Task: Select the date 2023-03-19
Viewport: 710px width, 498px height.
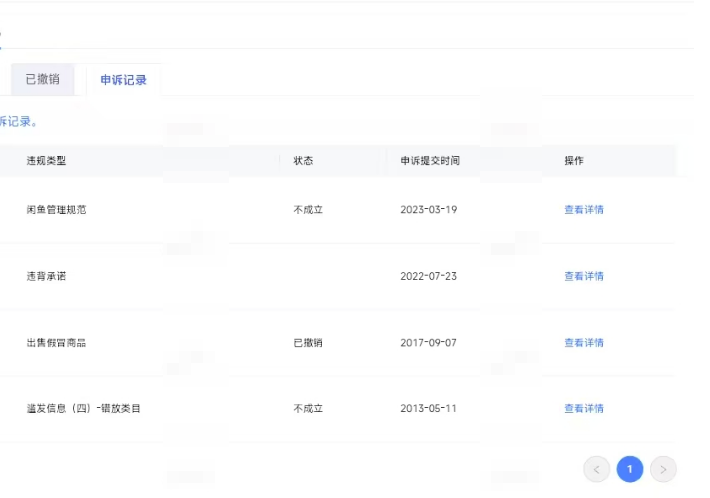Action: tap(428, 210)
